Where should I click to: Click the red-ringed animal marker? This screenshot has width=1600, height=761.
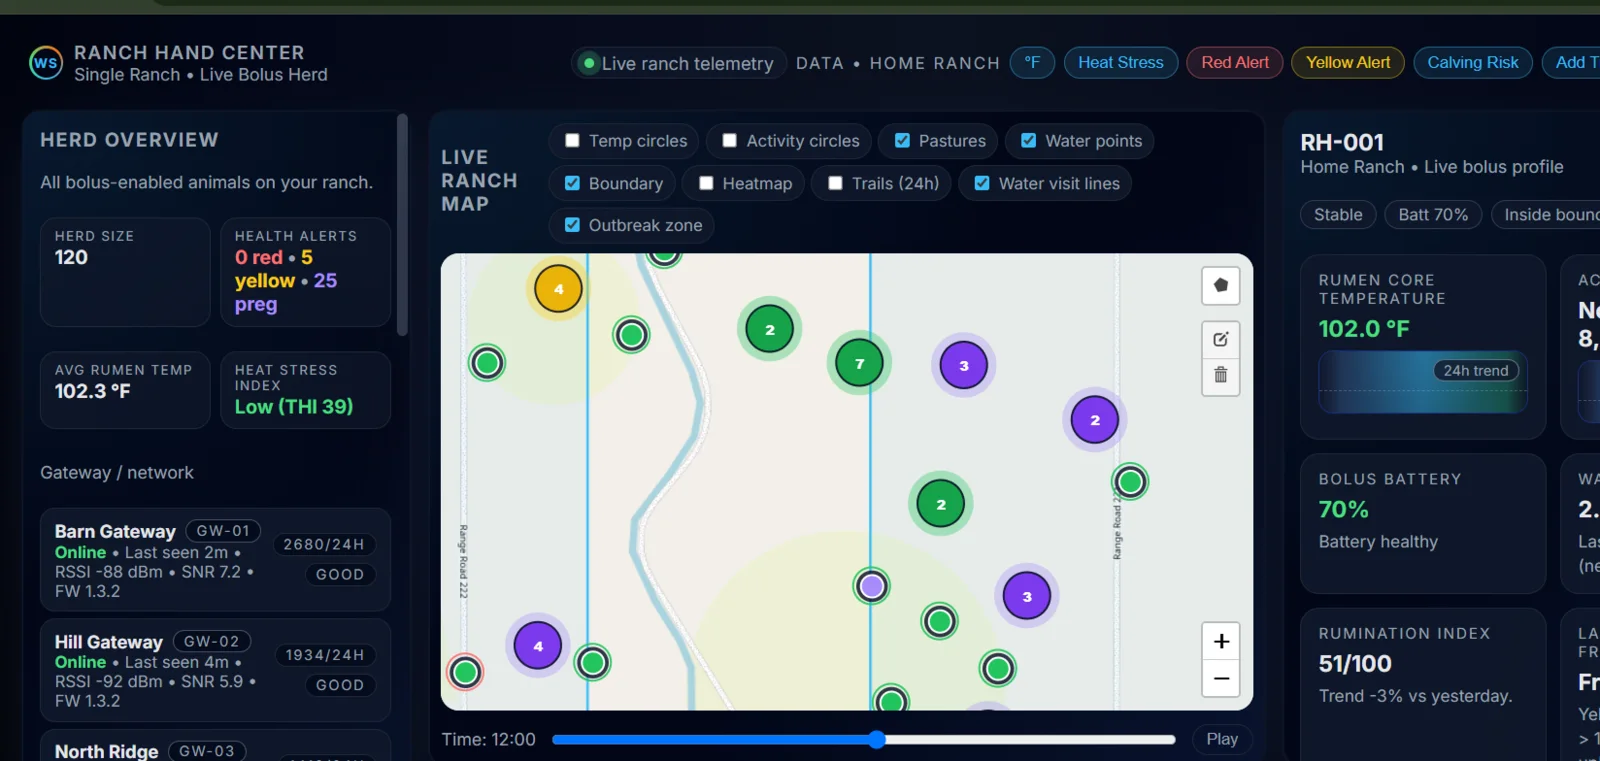pos(465,672)
